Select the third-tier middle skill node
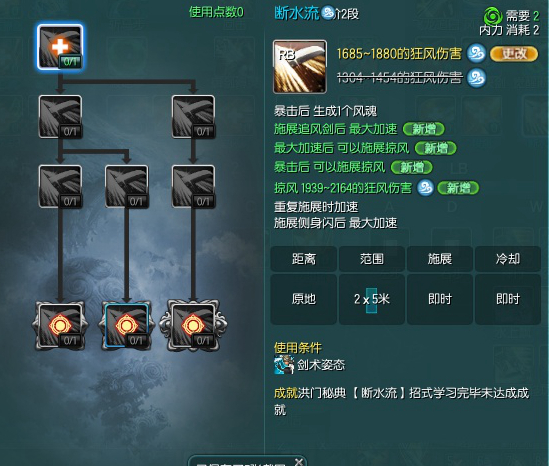549x466 pixels. pos(127,187)
